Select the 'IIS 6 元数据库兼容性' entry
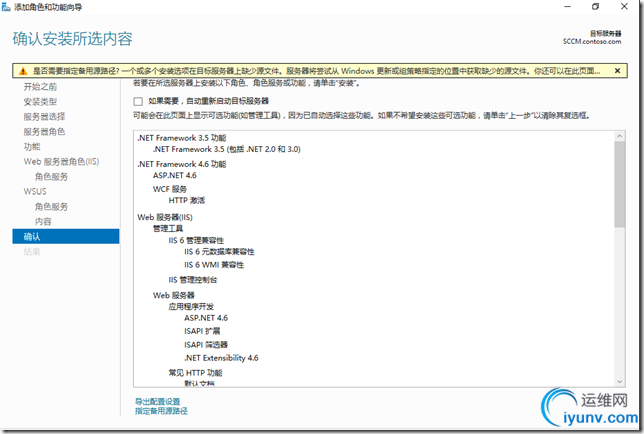This screenshot has height=434, width=644. point(219,252)
